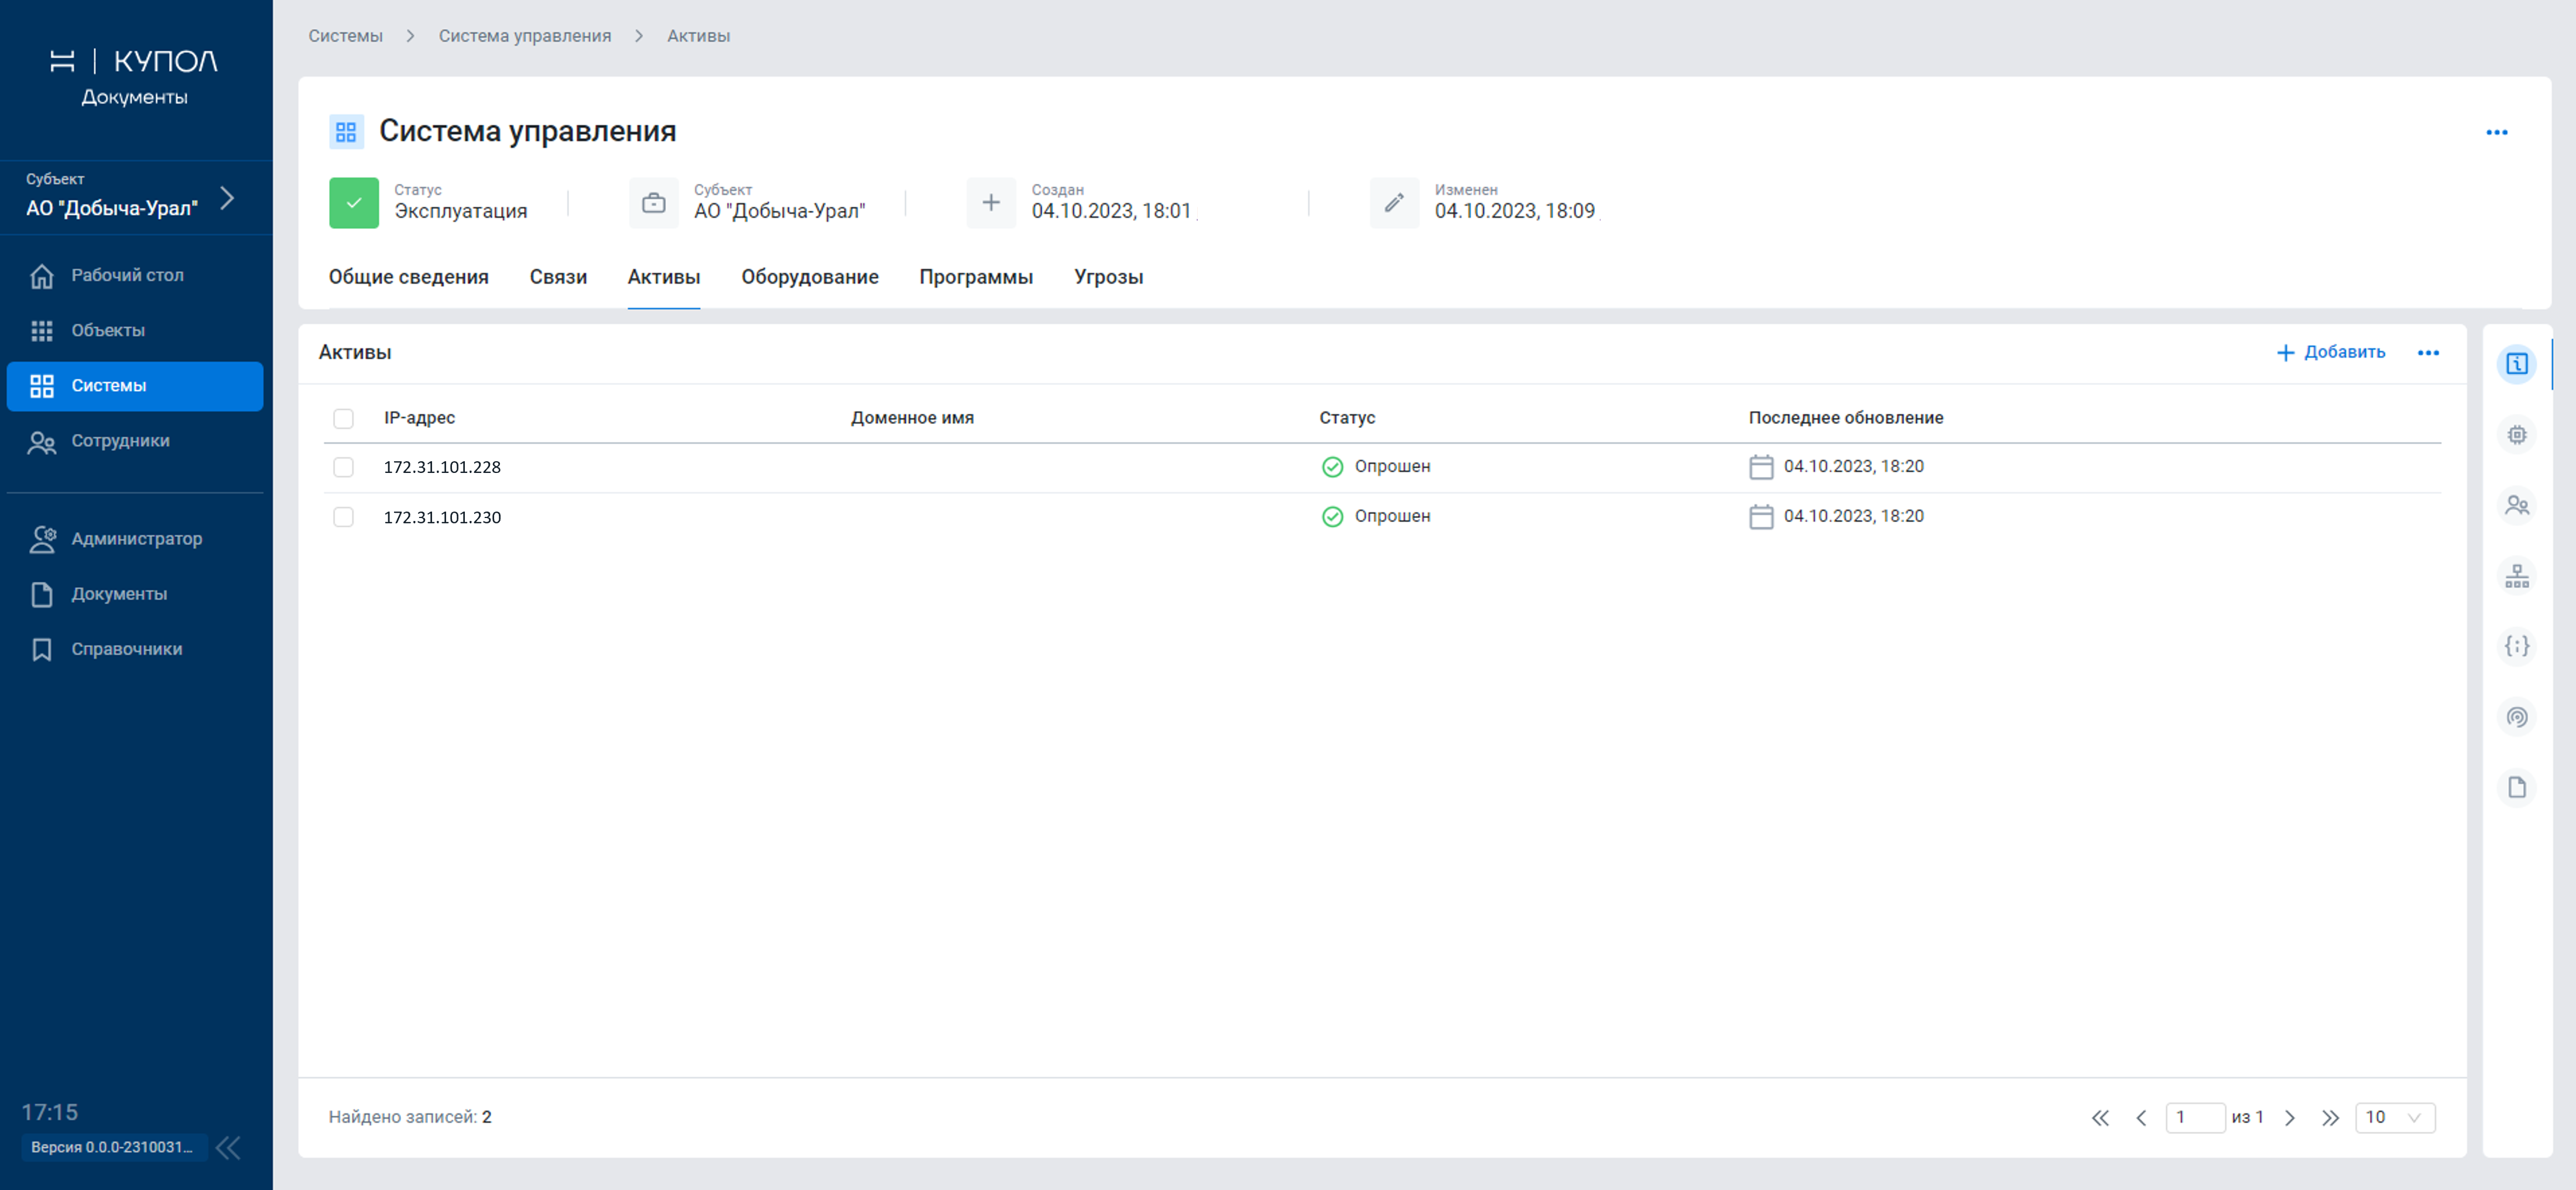The width and height of the screenshot is (2576, 1190).
Task: Open Сотрудники in the left menu
Action: point(120,441)
